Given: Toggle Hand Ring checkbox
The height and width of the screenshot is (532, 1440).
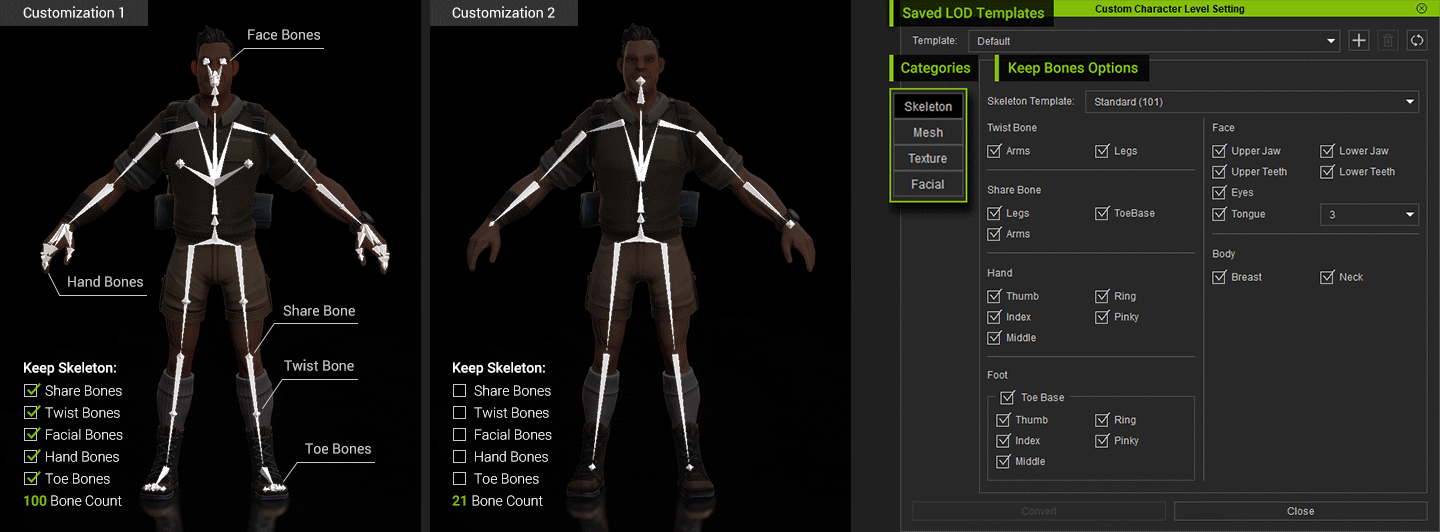Looking at the screenshot, I should (1102, 296).
